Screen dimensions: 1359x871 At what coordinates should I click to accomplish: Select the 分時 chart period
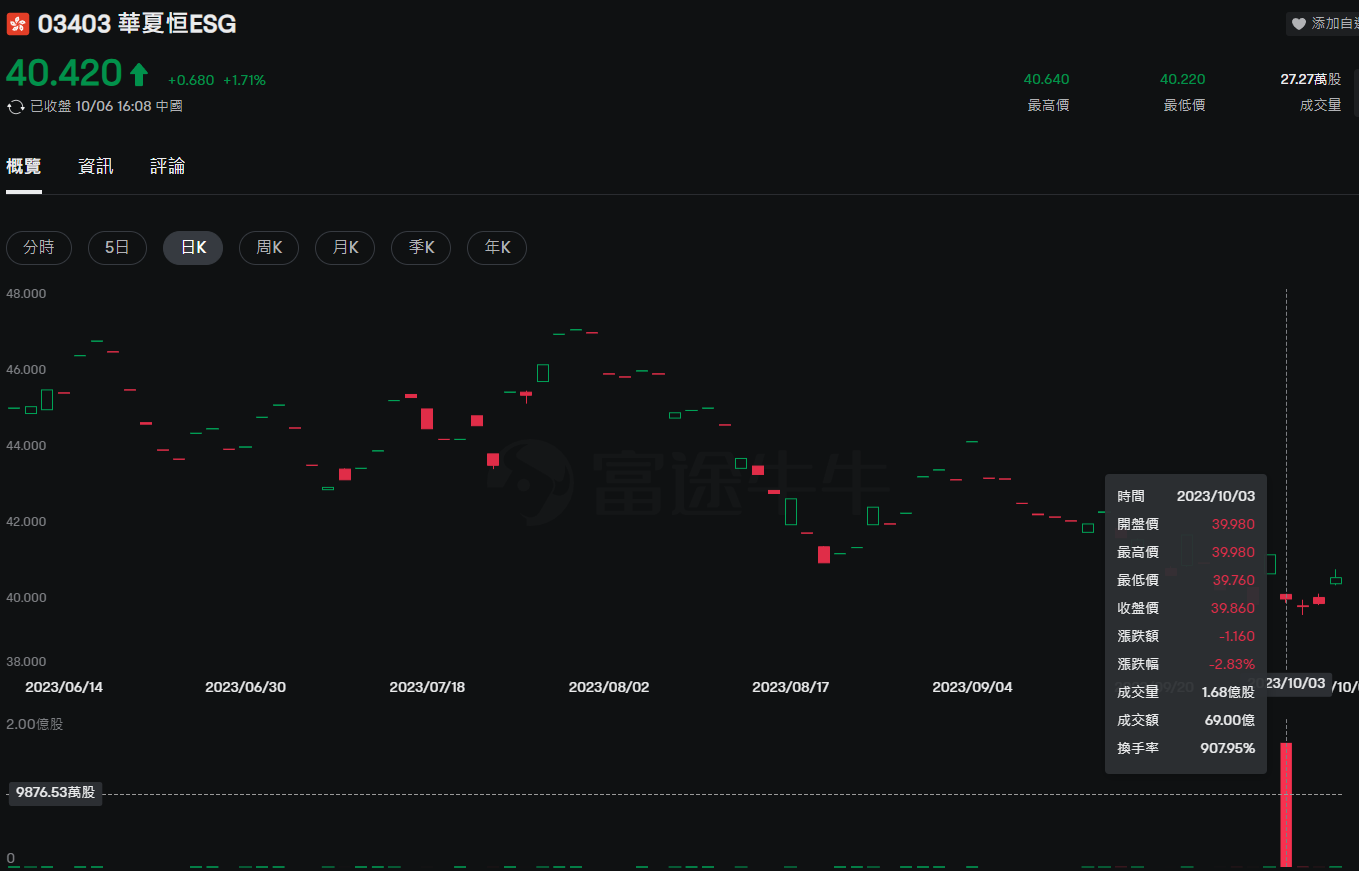click(x=39, y=248)
